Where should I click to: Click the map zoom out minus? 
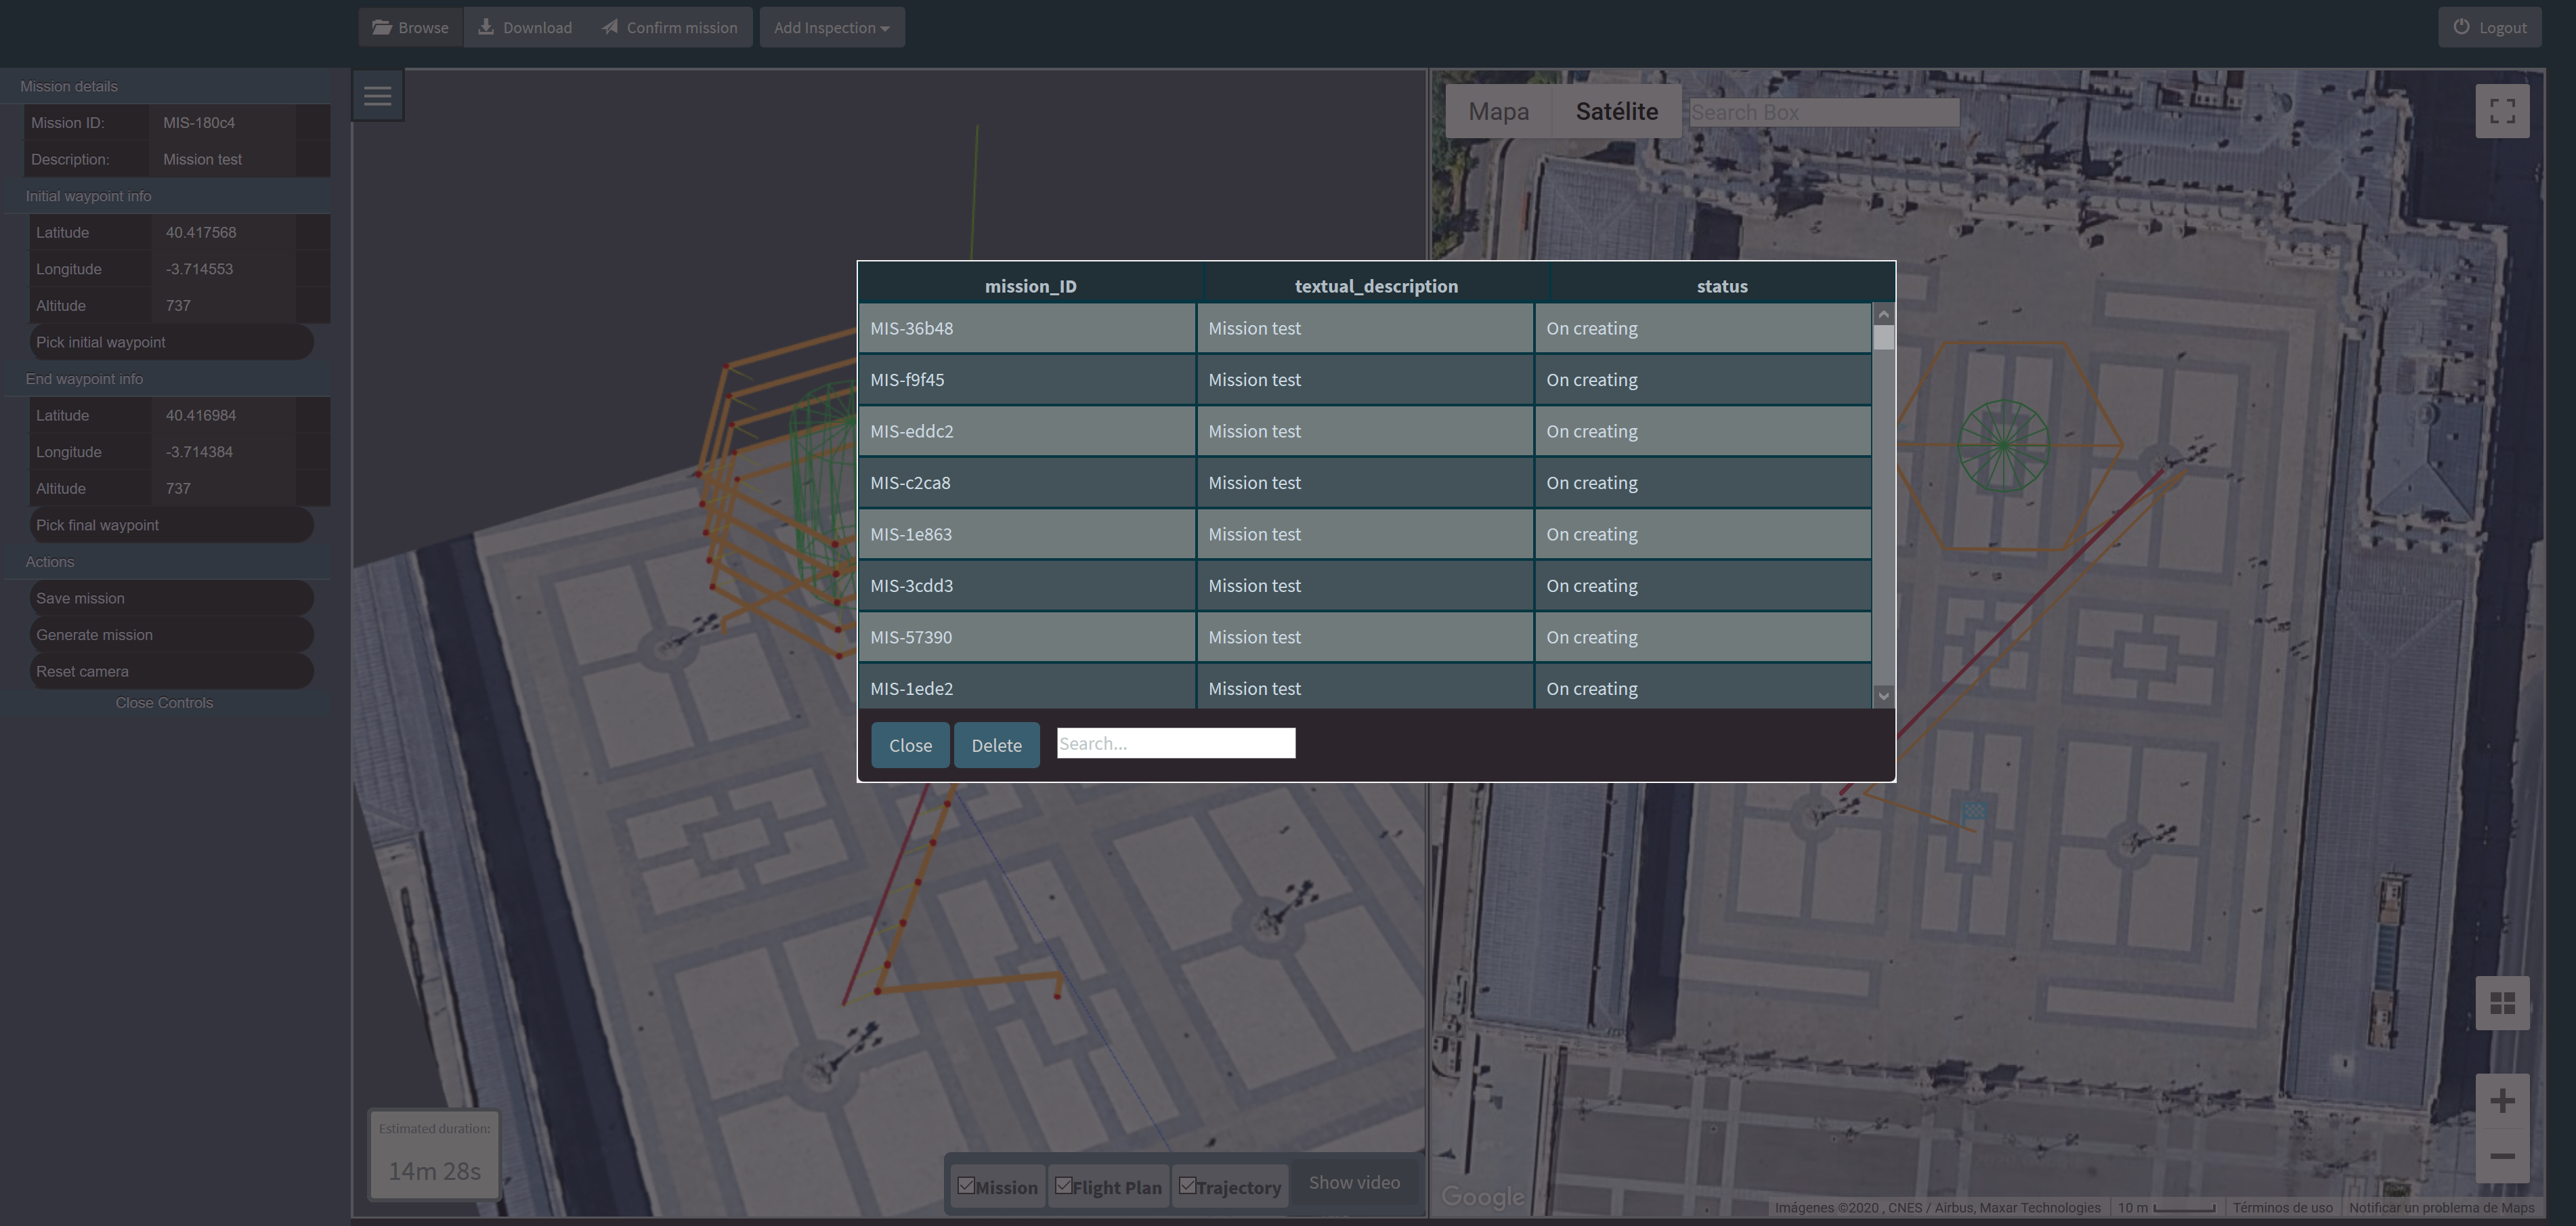[2502, 1156]
